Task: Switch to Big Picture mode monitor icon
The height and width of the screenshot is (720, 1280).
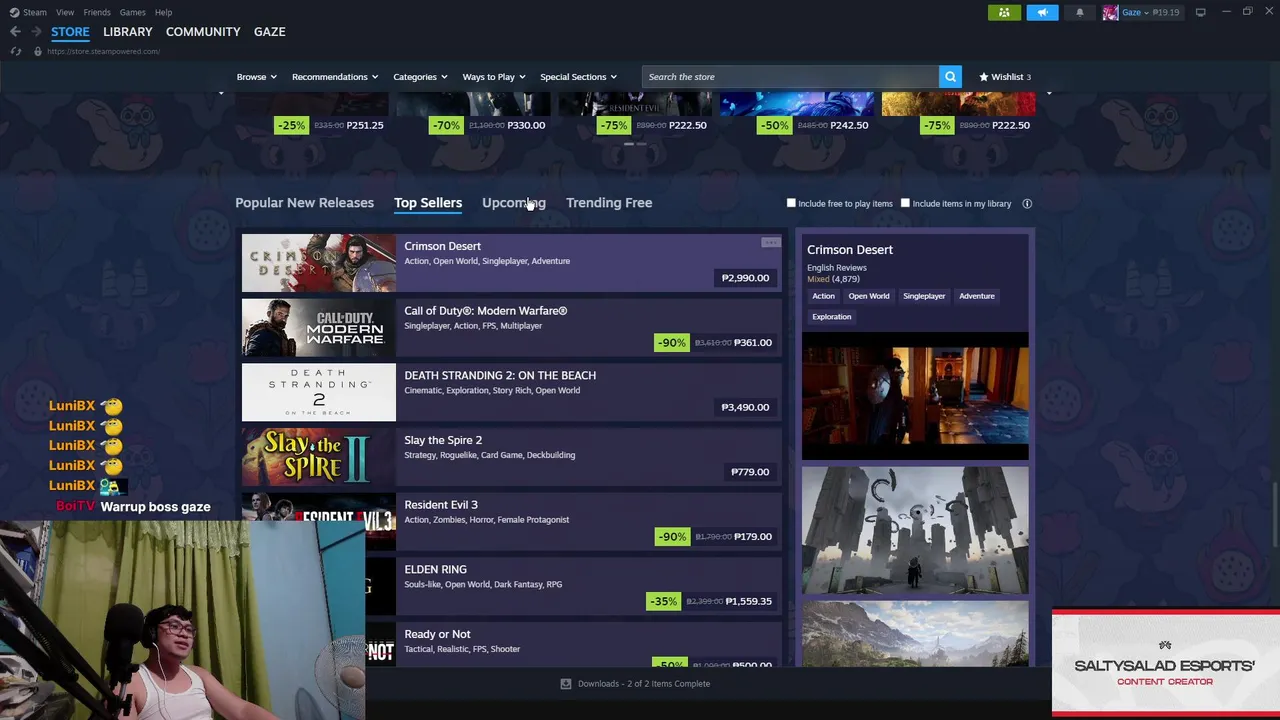Action: click(1200, 12)
